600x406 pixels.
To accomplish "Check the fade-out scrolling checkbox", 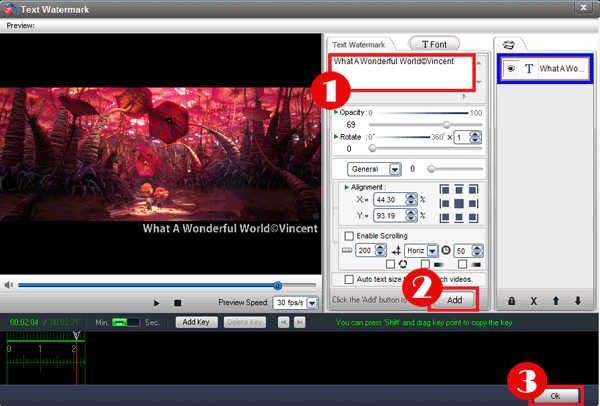I will coord(463,264).
